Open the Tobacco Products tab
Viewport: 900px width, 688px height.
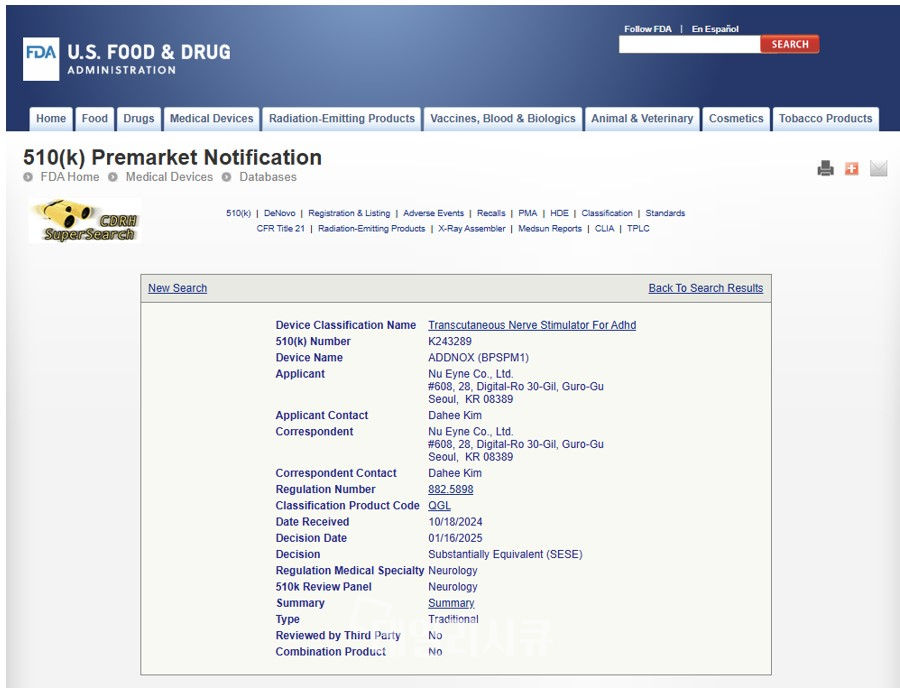(x=826, y=118)
